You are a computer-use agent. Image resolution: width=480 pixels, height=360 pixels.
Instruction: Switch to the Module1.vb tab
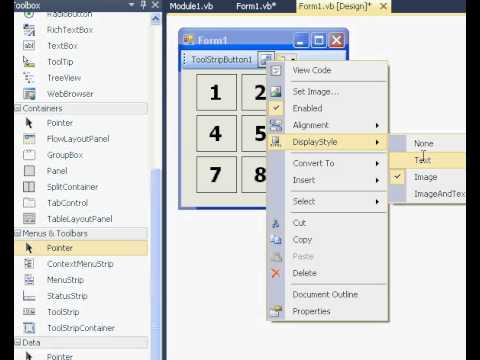click(x=191, y=6)
